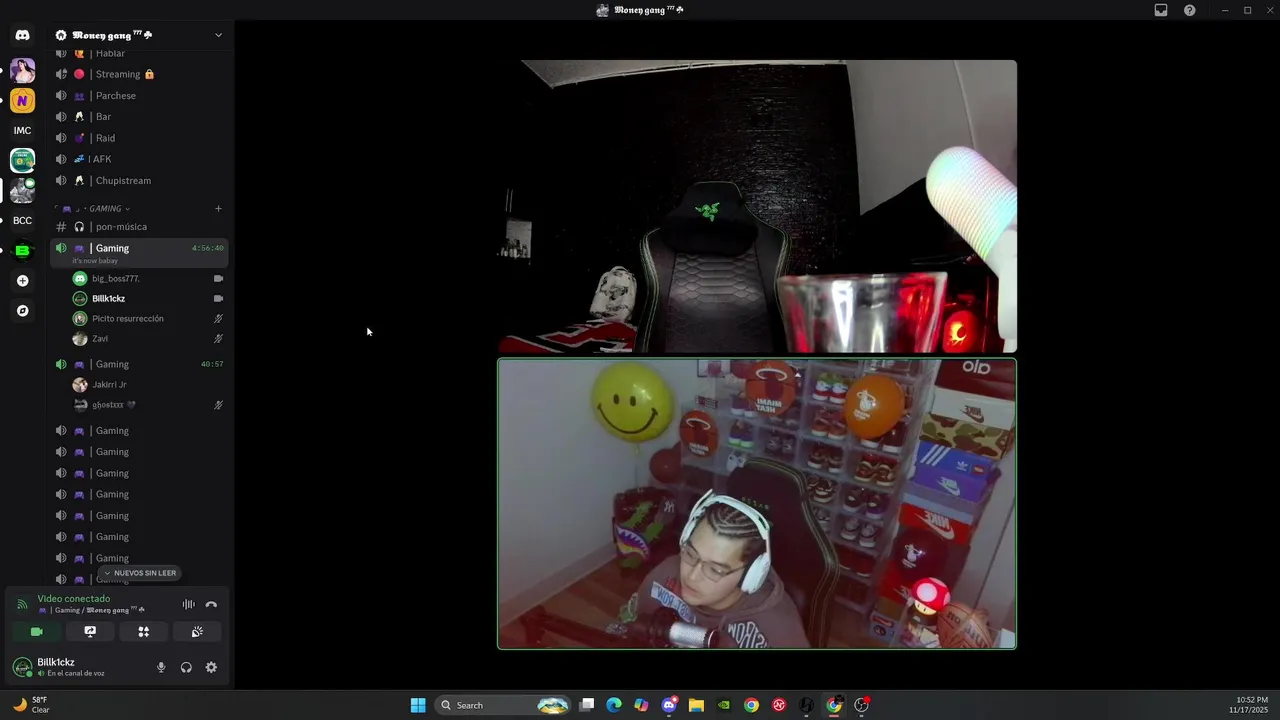Open user settings gear

coord(211,668)
